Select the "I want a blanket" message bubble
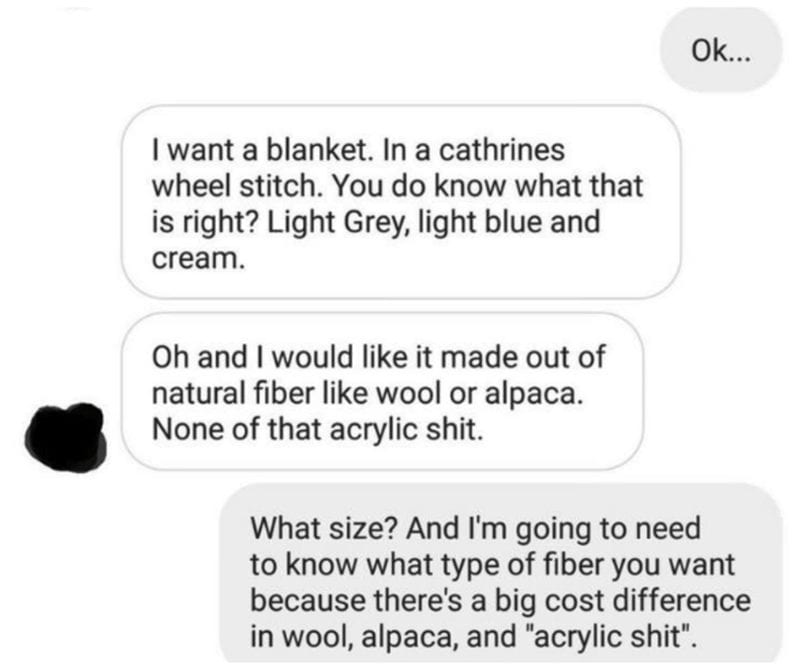 (x=401, y=202)
